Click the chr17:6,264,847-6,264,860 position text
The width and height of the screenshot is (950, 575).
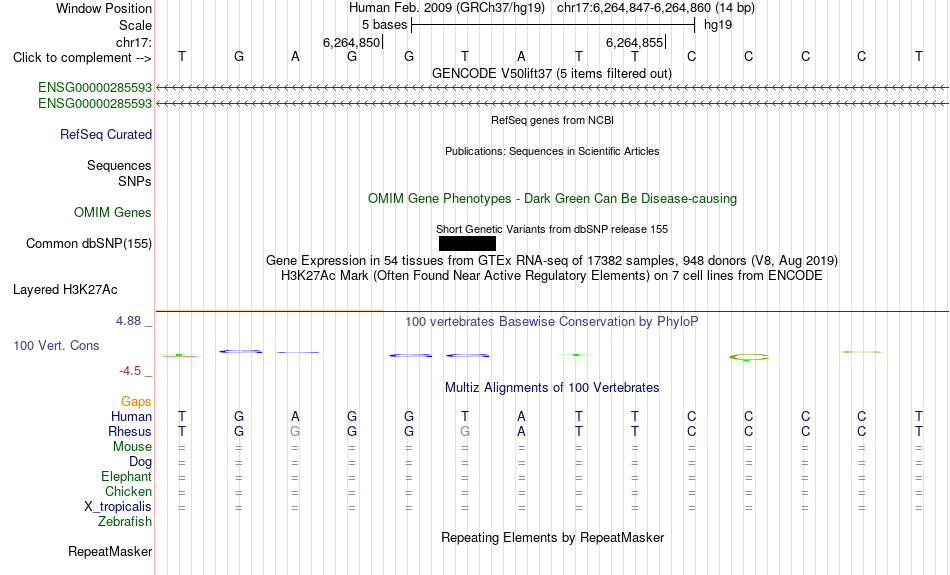pyautogui.click(x=656, y=8)
